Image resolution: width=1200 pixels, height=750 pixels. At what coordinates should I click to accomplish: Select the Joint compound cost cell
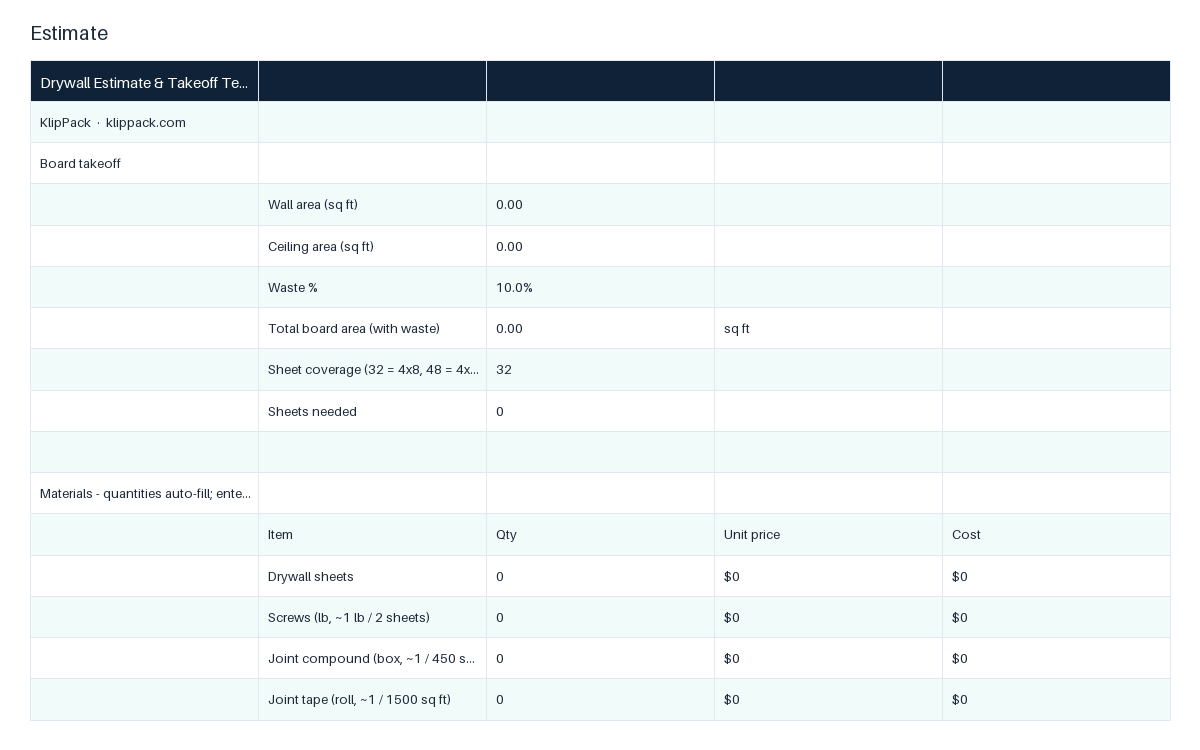[x=1057, y=658]
